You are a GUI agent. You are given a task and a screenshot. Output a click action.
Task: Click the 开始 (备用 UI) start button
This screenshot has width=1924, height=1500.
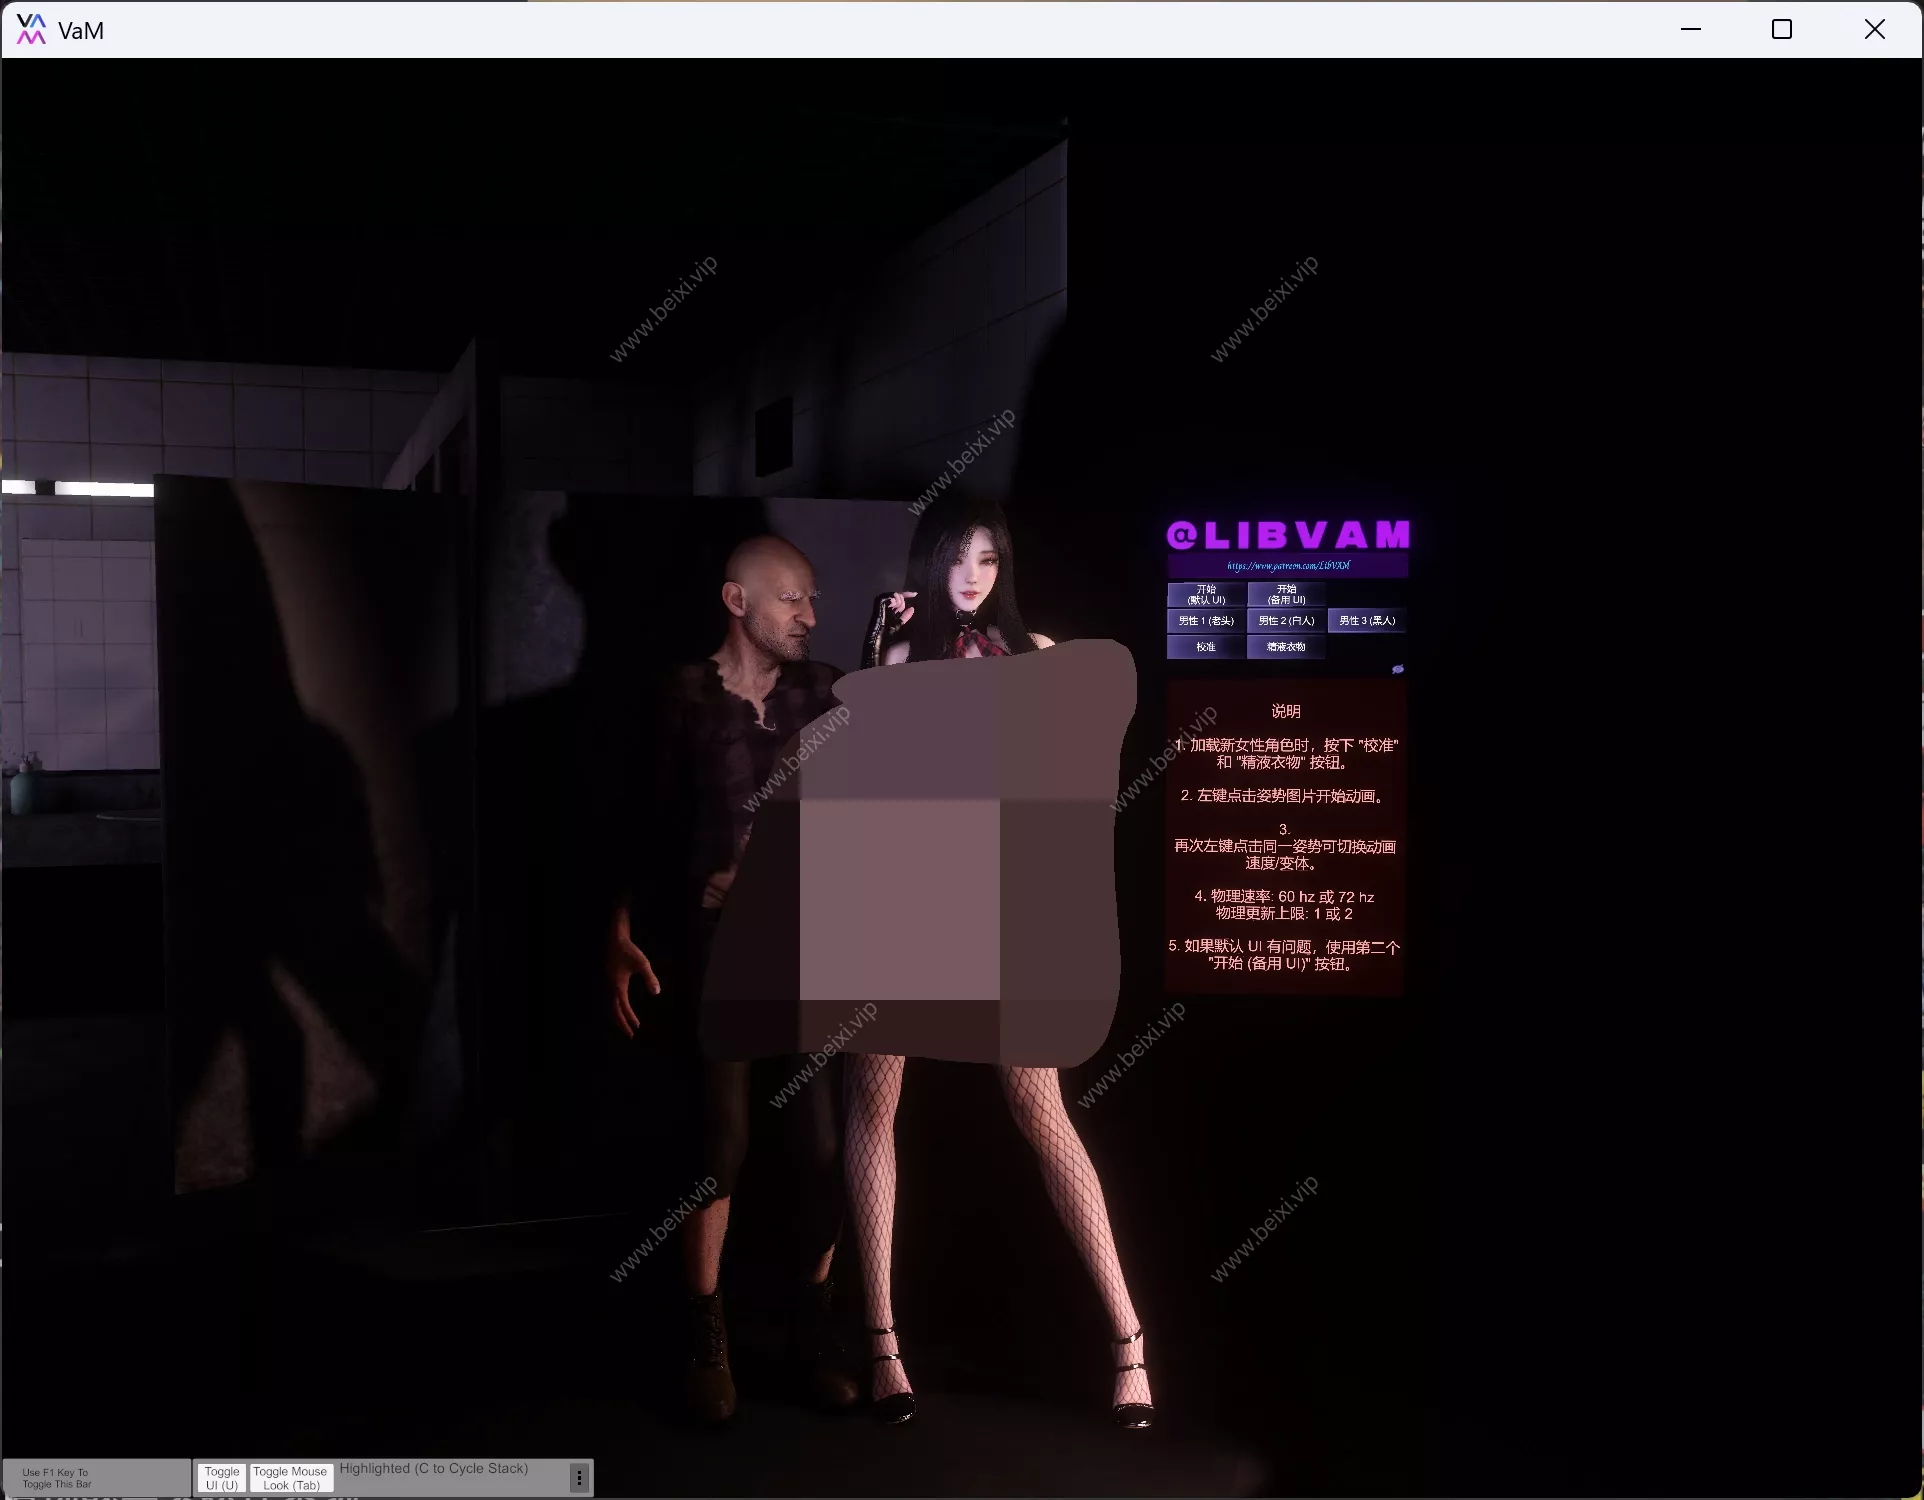(x=1286, y=594)
